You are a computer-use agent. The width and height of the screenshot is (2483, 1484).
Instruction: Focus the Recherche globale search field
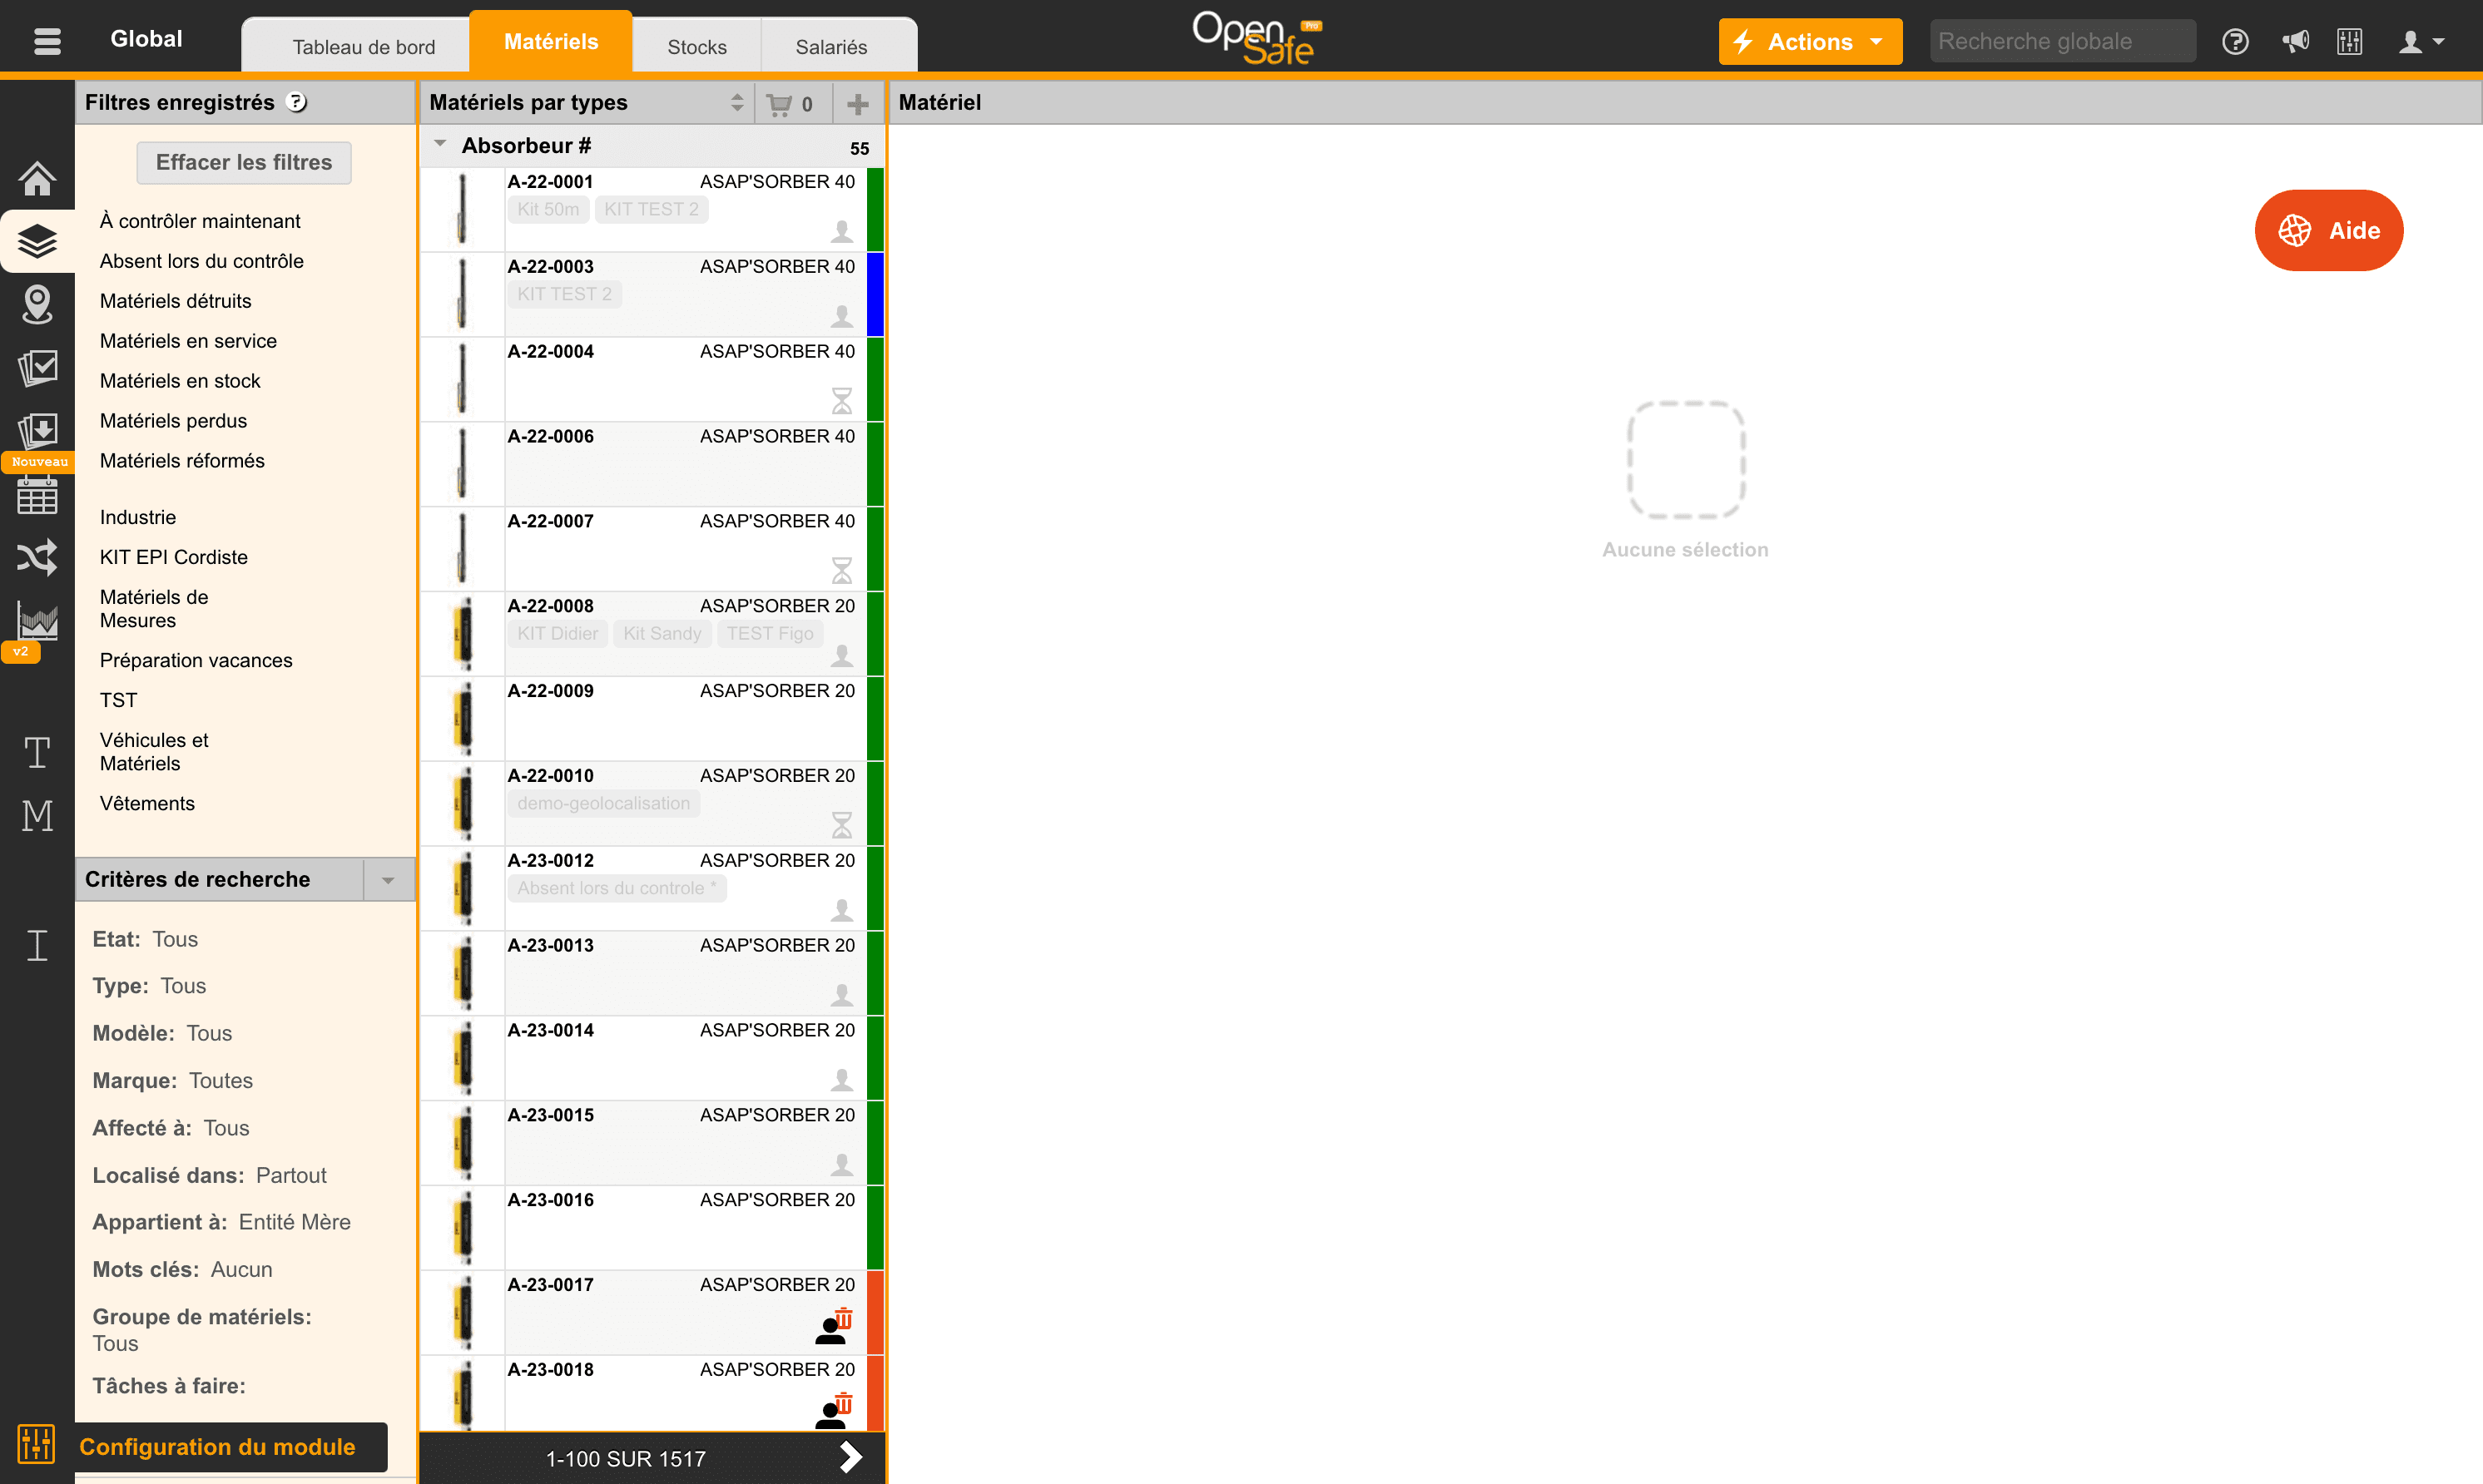[x=2062, y=41]
